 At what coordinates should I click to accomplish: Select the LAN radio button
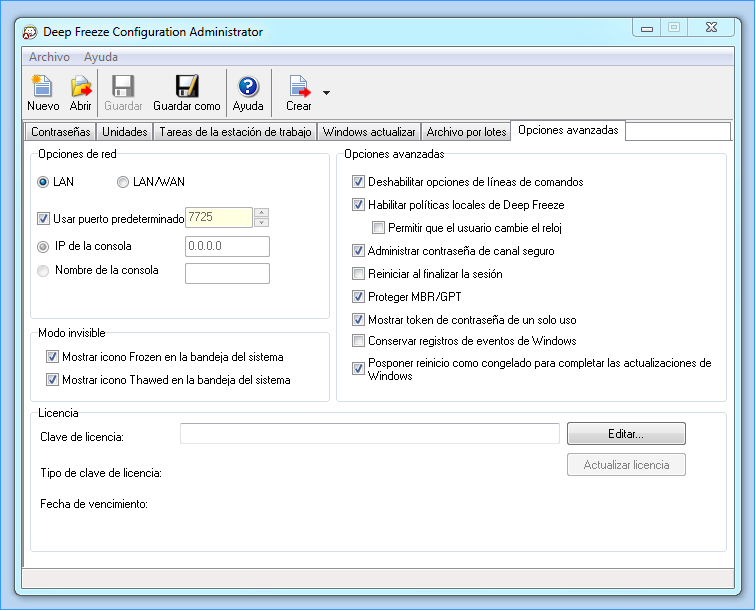click(43, 182)
